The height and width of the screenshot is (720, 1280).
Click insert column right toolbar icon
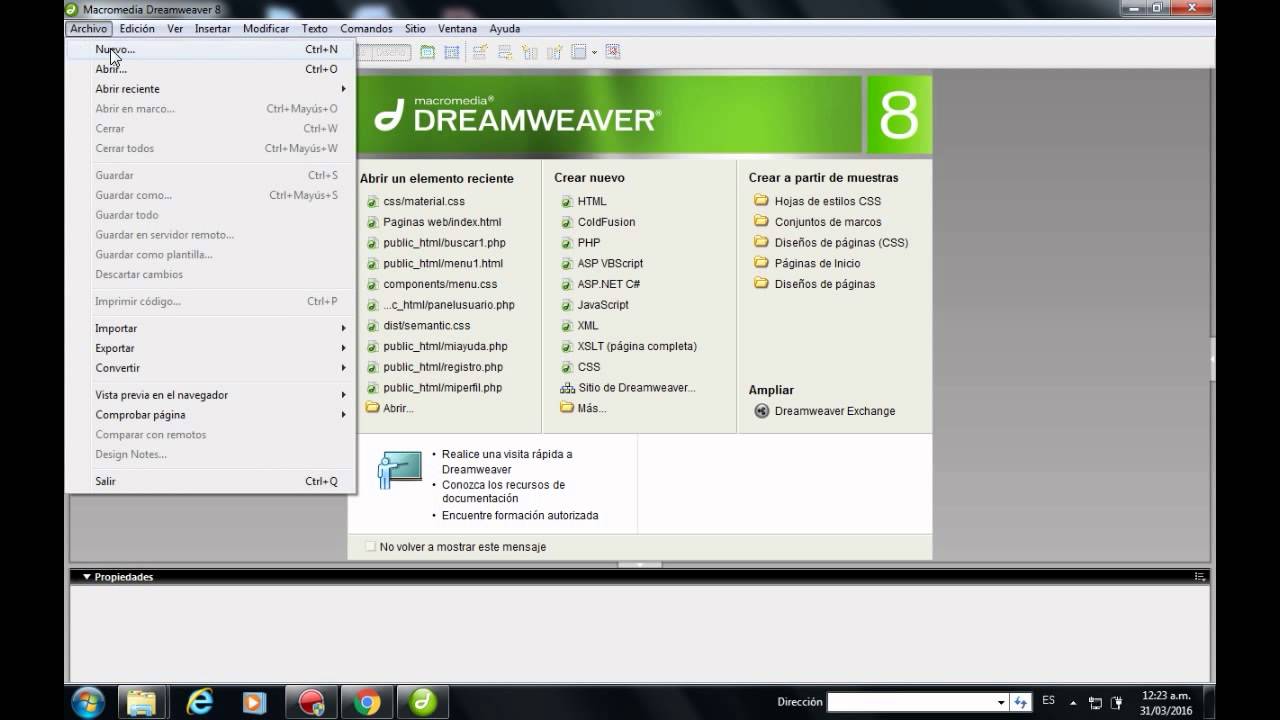[x=555, y=52]
